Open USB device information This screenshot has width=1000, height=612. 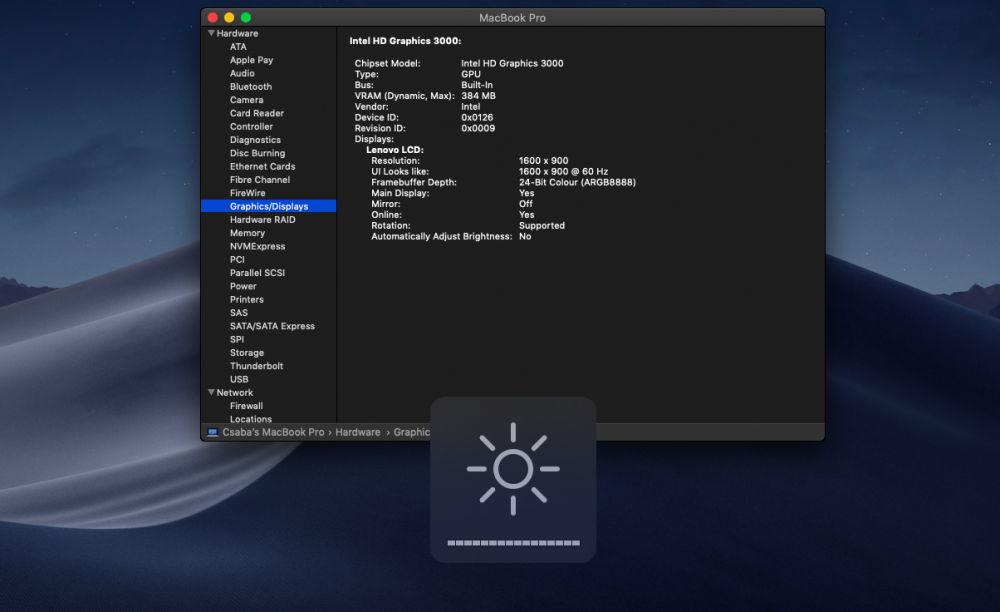coord(239,379)
